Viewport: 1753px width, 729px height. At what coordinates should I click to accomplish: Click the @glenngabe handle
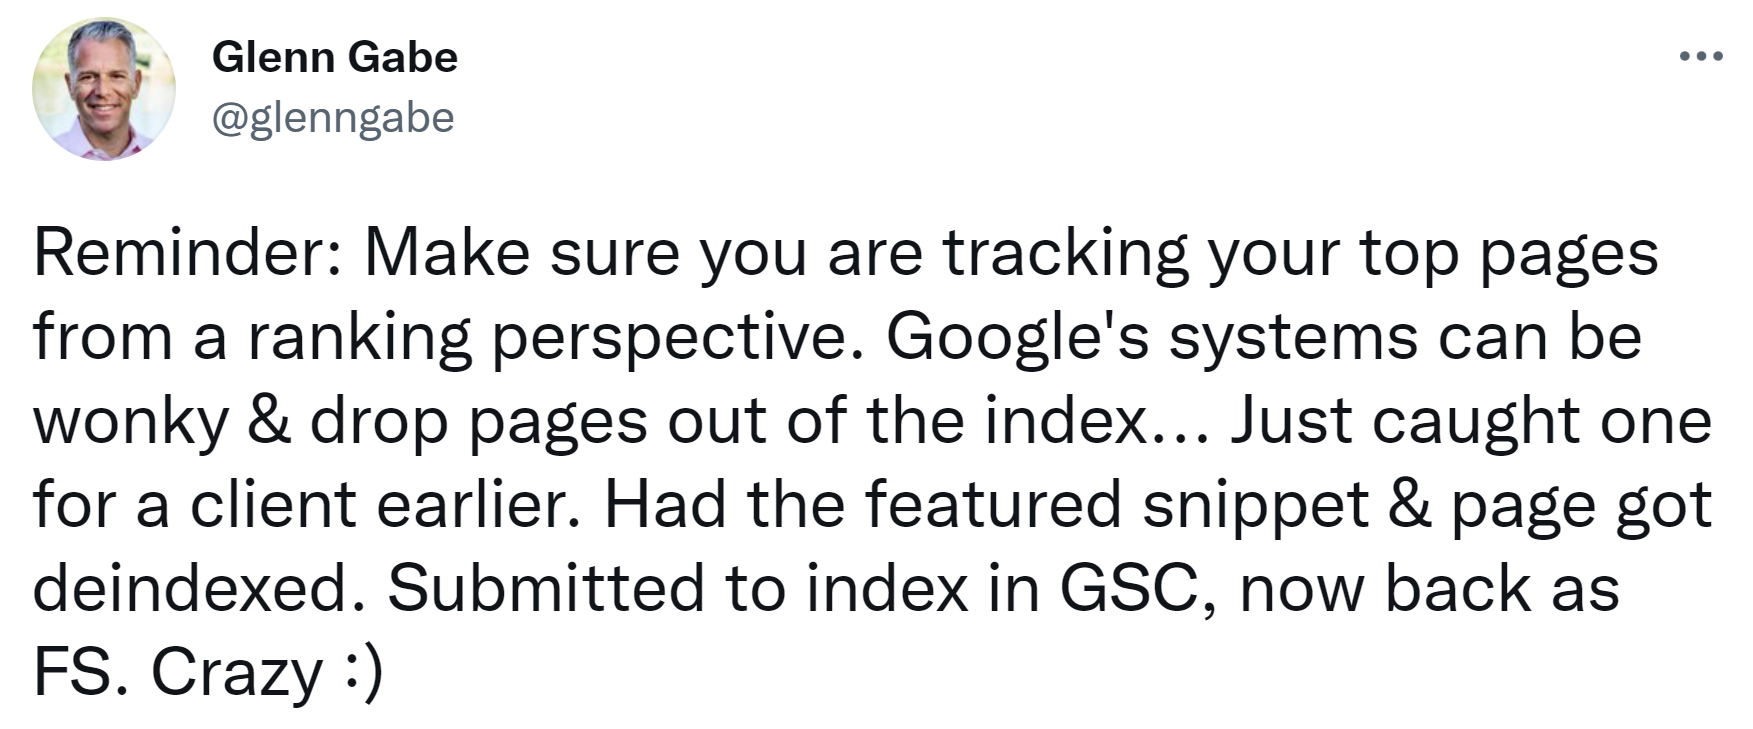pos(332,117)
